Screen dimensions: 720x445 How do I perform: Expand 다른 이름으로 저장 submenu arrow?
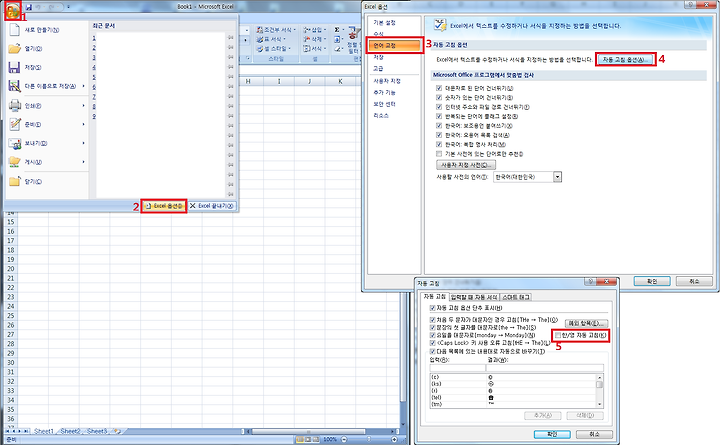coord(84,86)
